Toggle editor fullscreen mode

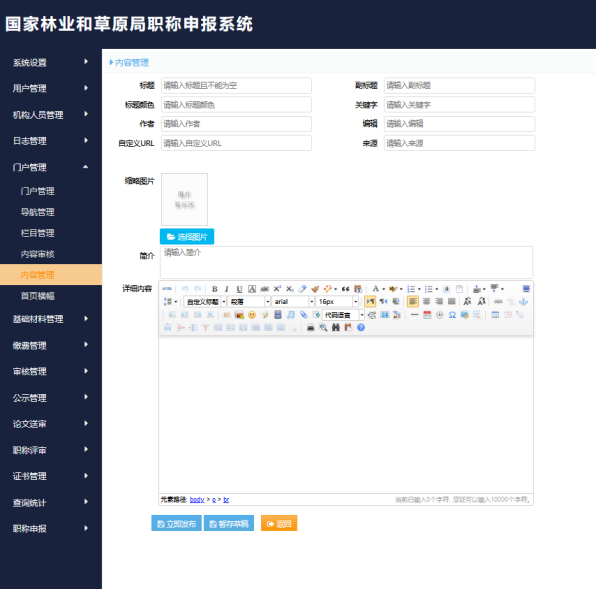click(x=526, y=289)
